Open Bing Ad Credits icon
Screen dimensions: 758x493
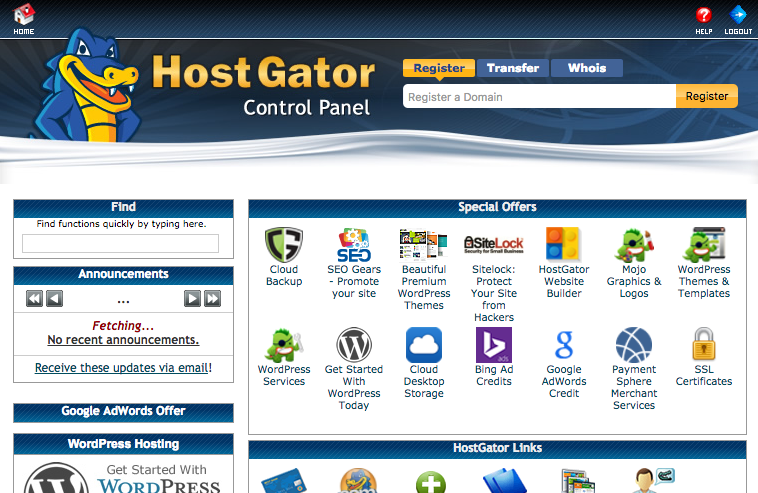point(494,345)
